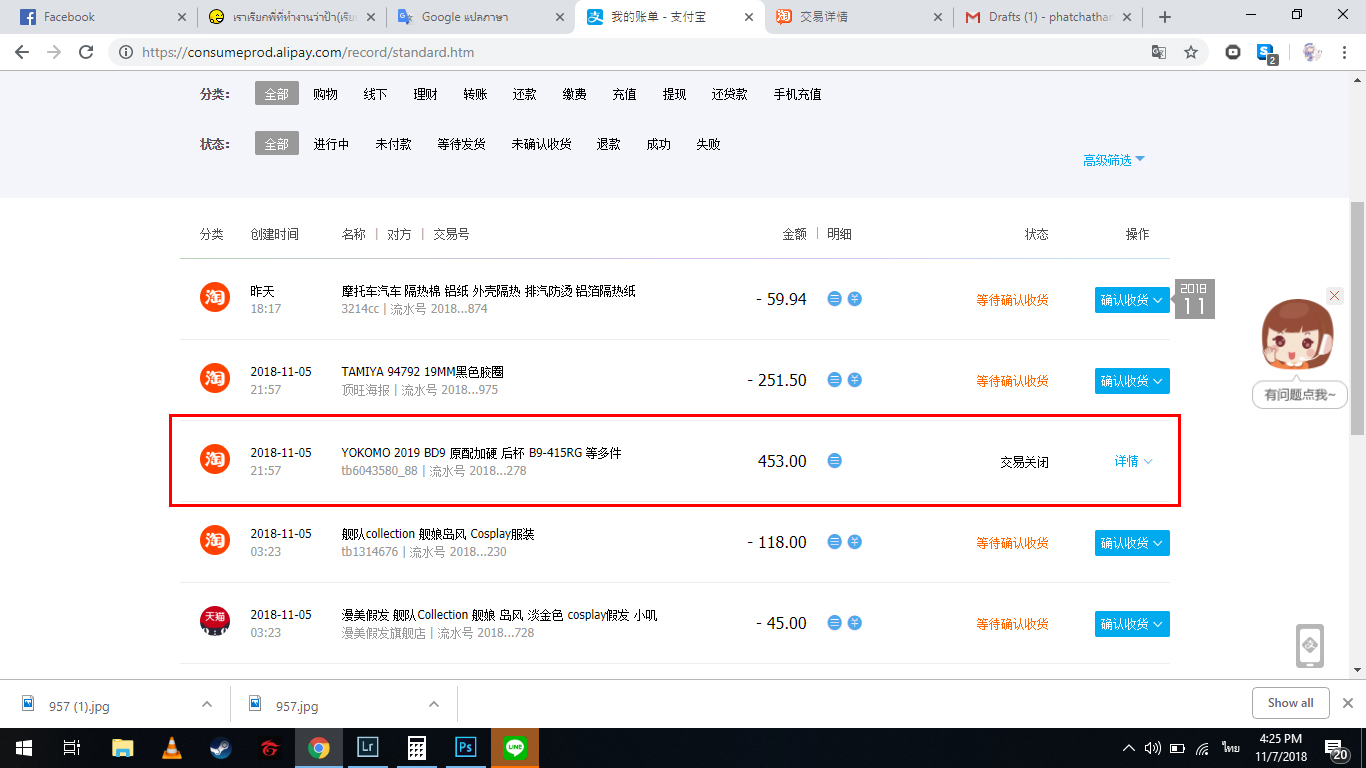Click the yen icon beside the -251.50 amount
Image resolution: width=1366 pixels, height=768 pixels.
(x=855, y=380)
